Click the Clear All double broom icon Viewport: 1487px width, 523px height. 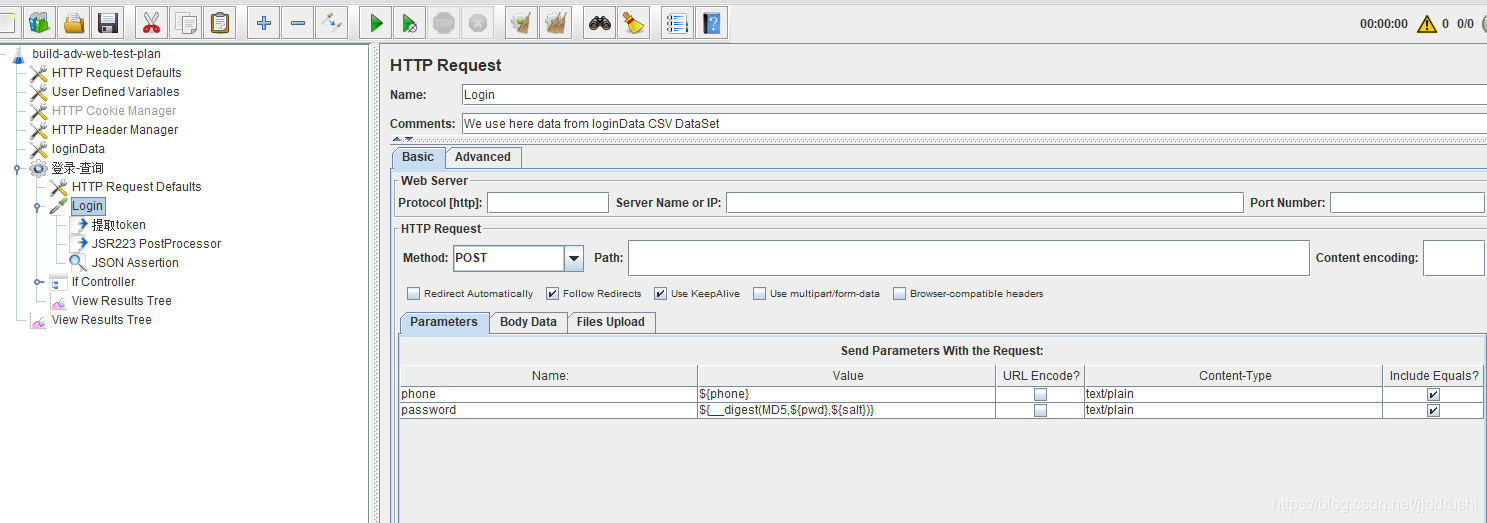click(x=555, y=22)
